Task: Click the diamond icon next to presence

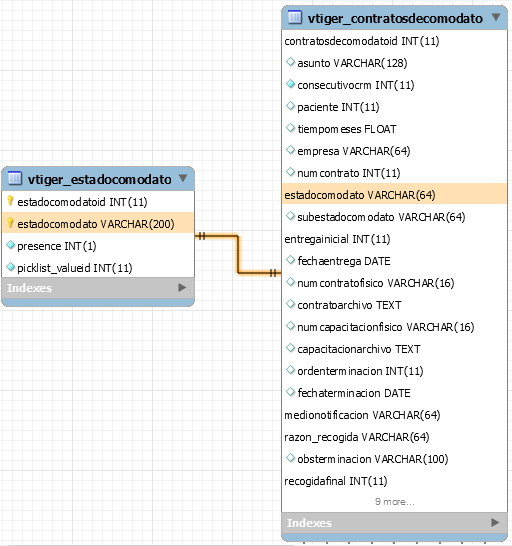Action: point(11,245)
